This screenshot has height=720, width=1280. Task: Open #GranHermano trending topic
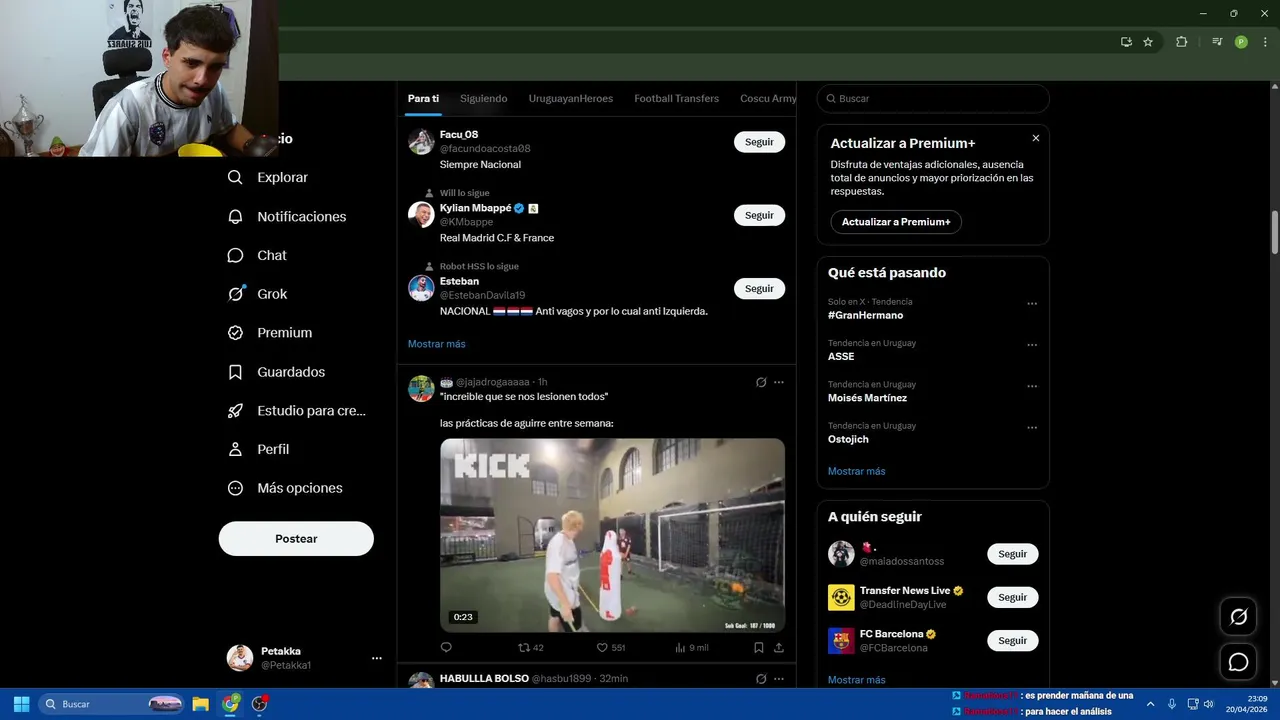(x=865, y=315)
